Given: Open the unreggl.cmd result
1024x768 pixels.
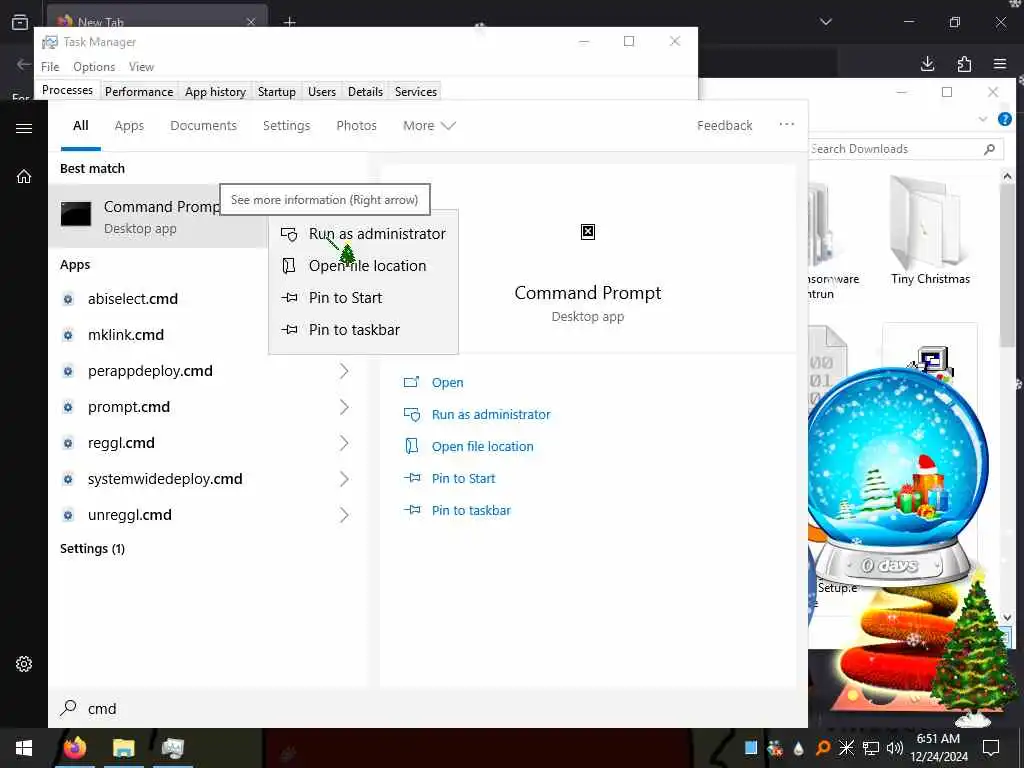Looking at the screenshot, I should point(130,515).
